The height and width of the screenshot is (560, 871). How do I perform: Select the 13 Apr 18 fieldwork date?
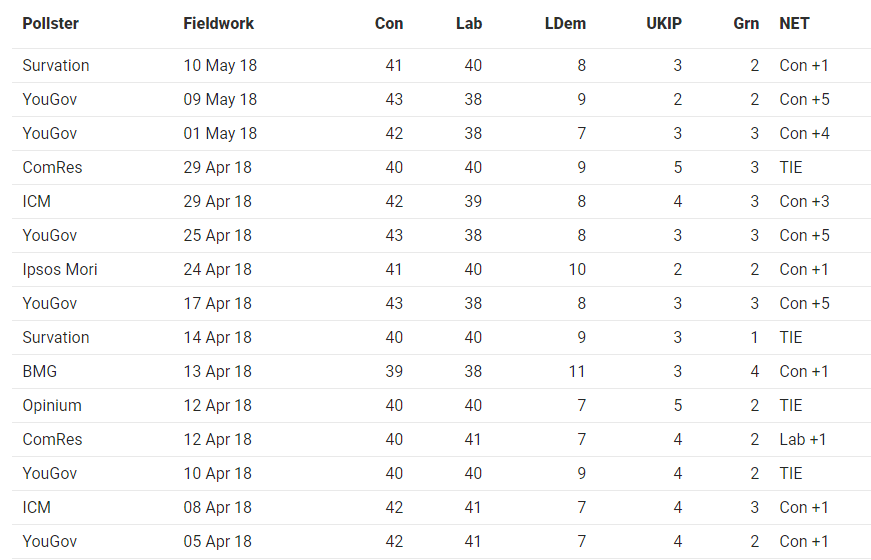(x=218, y=371)
